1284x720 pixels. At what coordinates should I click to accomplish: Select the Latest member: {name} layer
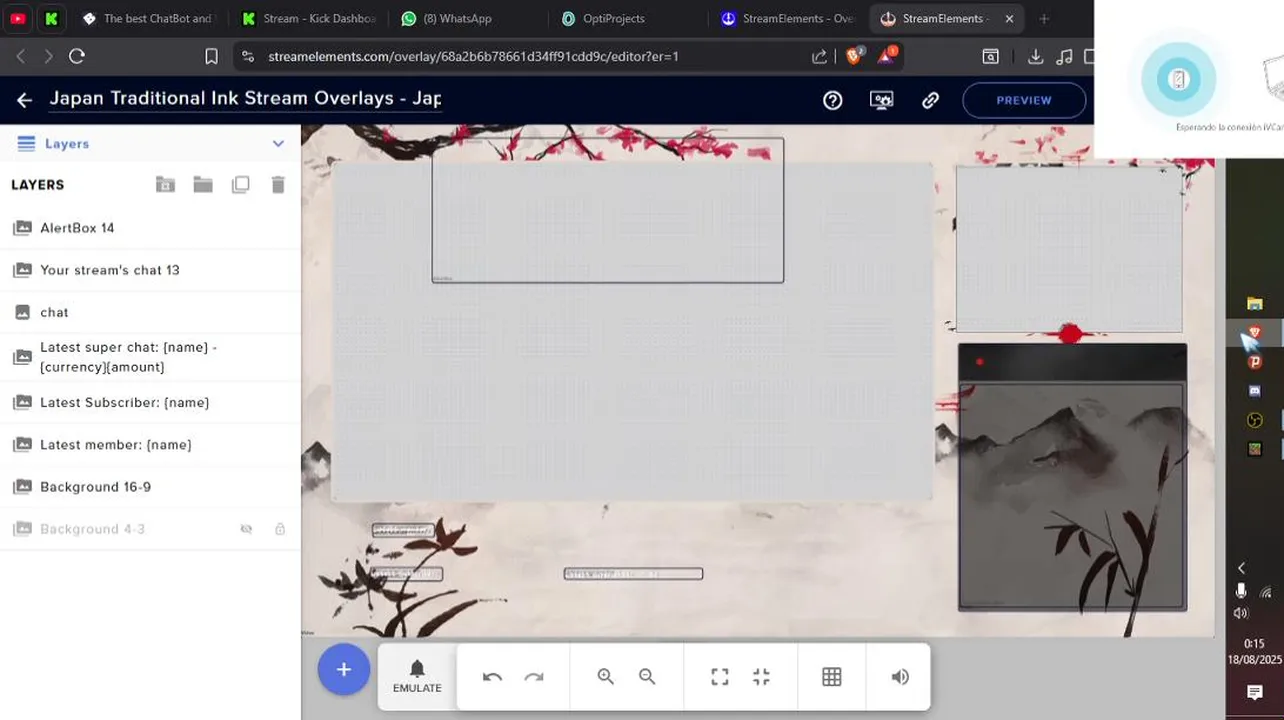click(x=150, y=444)
